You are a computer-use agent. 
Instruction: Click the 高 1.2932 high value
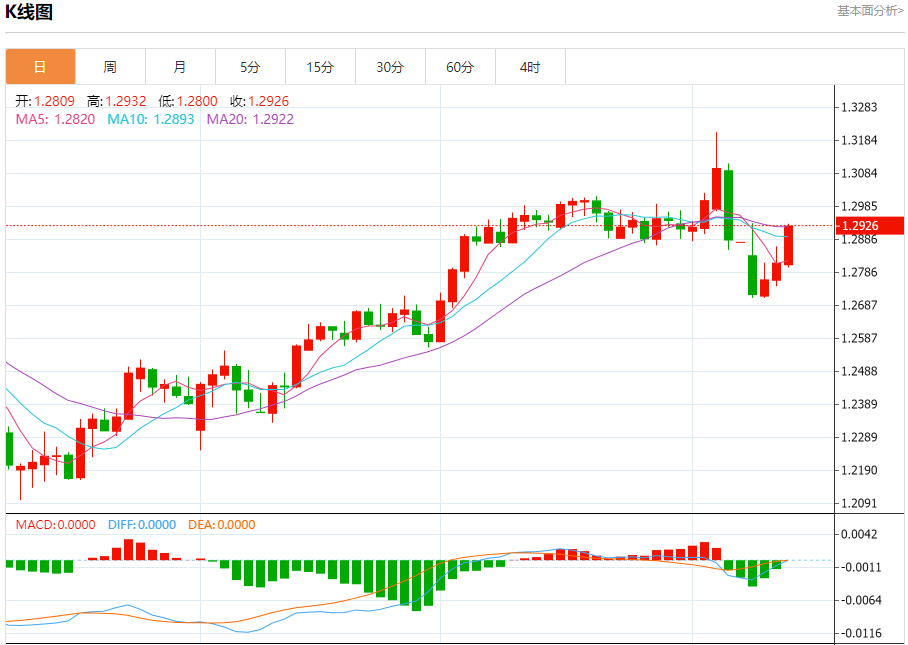pyautogui.click(x=116, y=101)
